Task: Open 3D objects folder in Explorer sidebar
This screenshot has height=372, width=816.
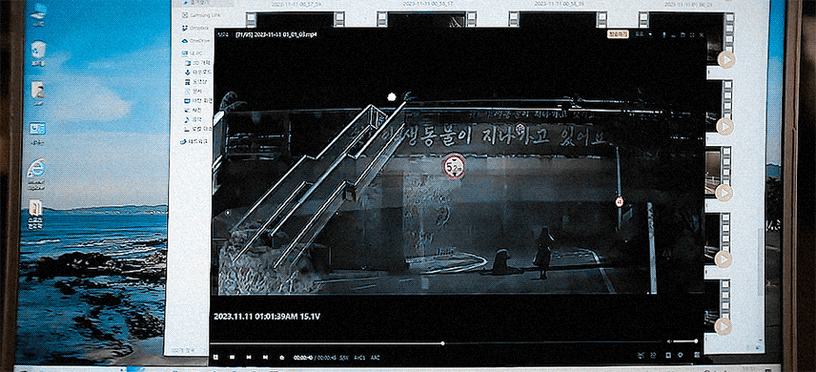Action: tap(198, 62)
